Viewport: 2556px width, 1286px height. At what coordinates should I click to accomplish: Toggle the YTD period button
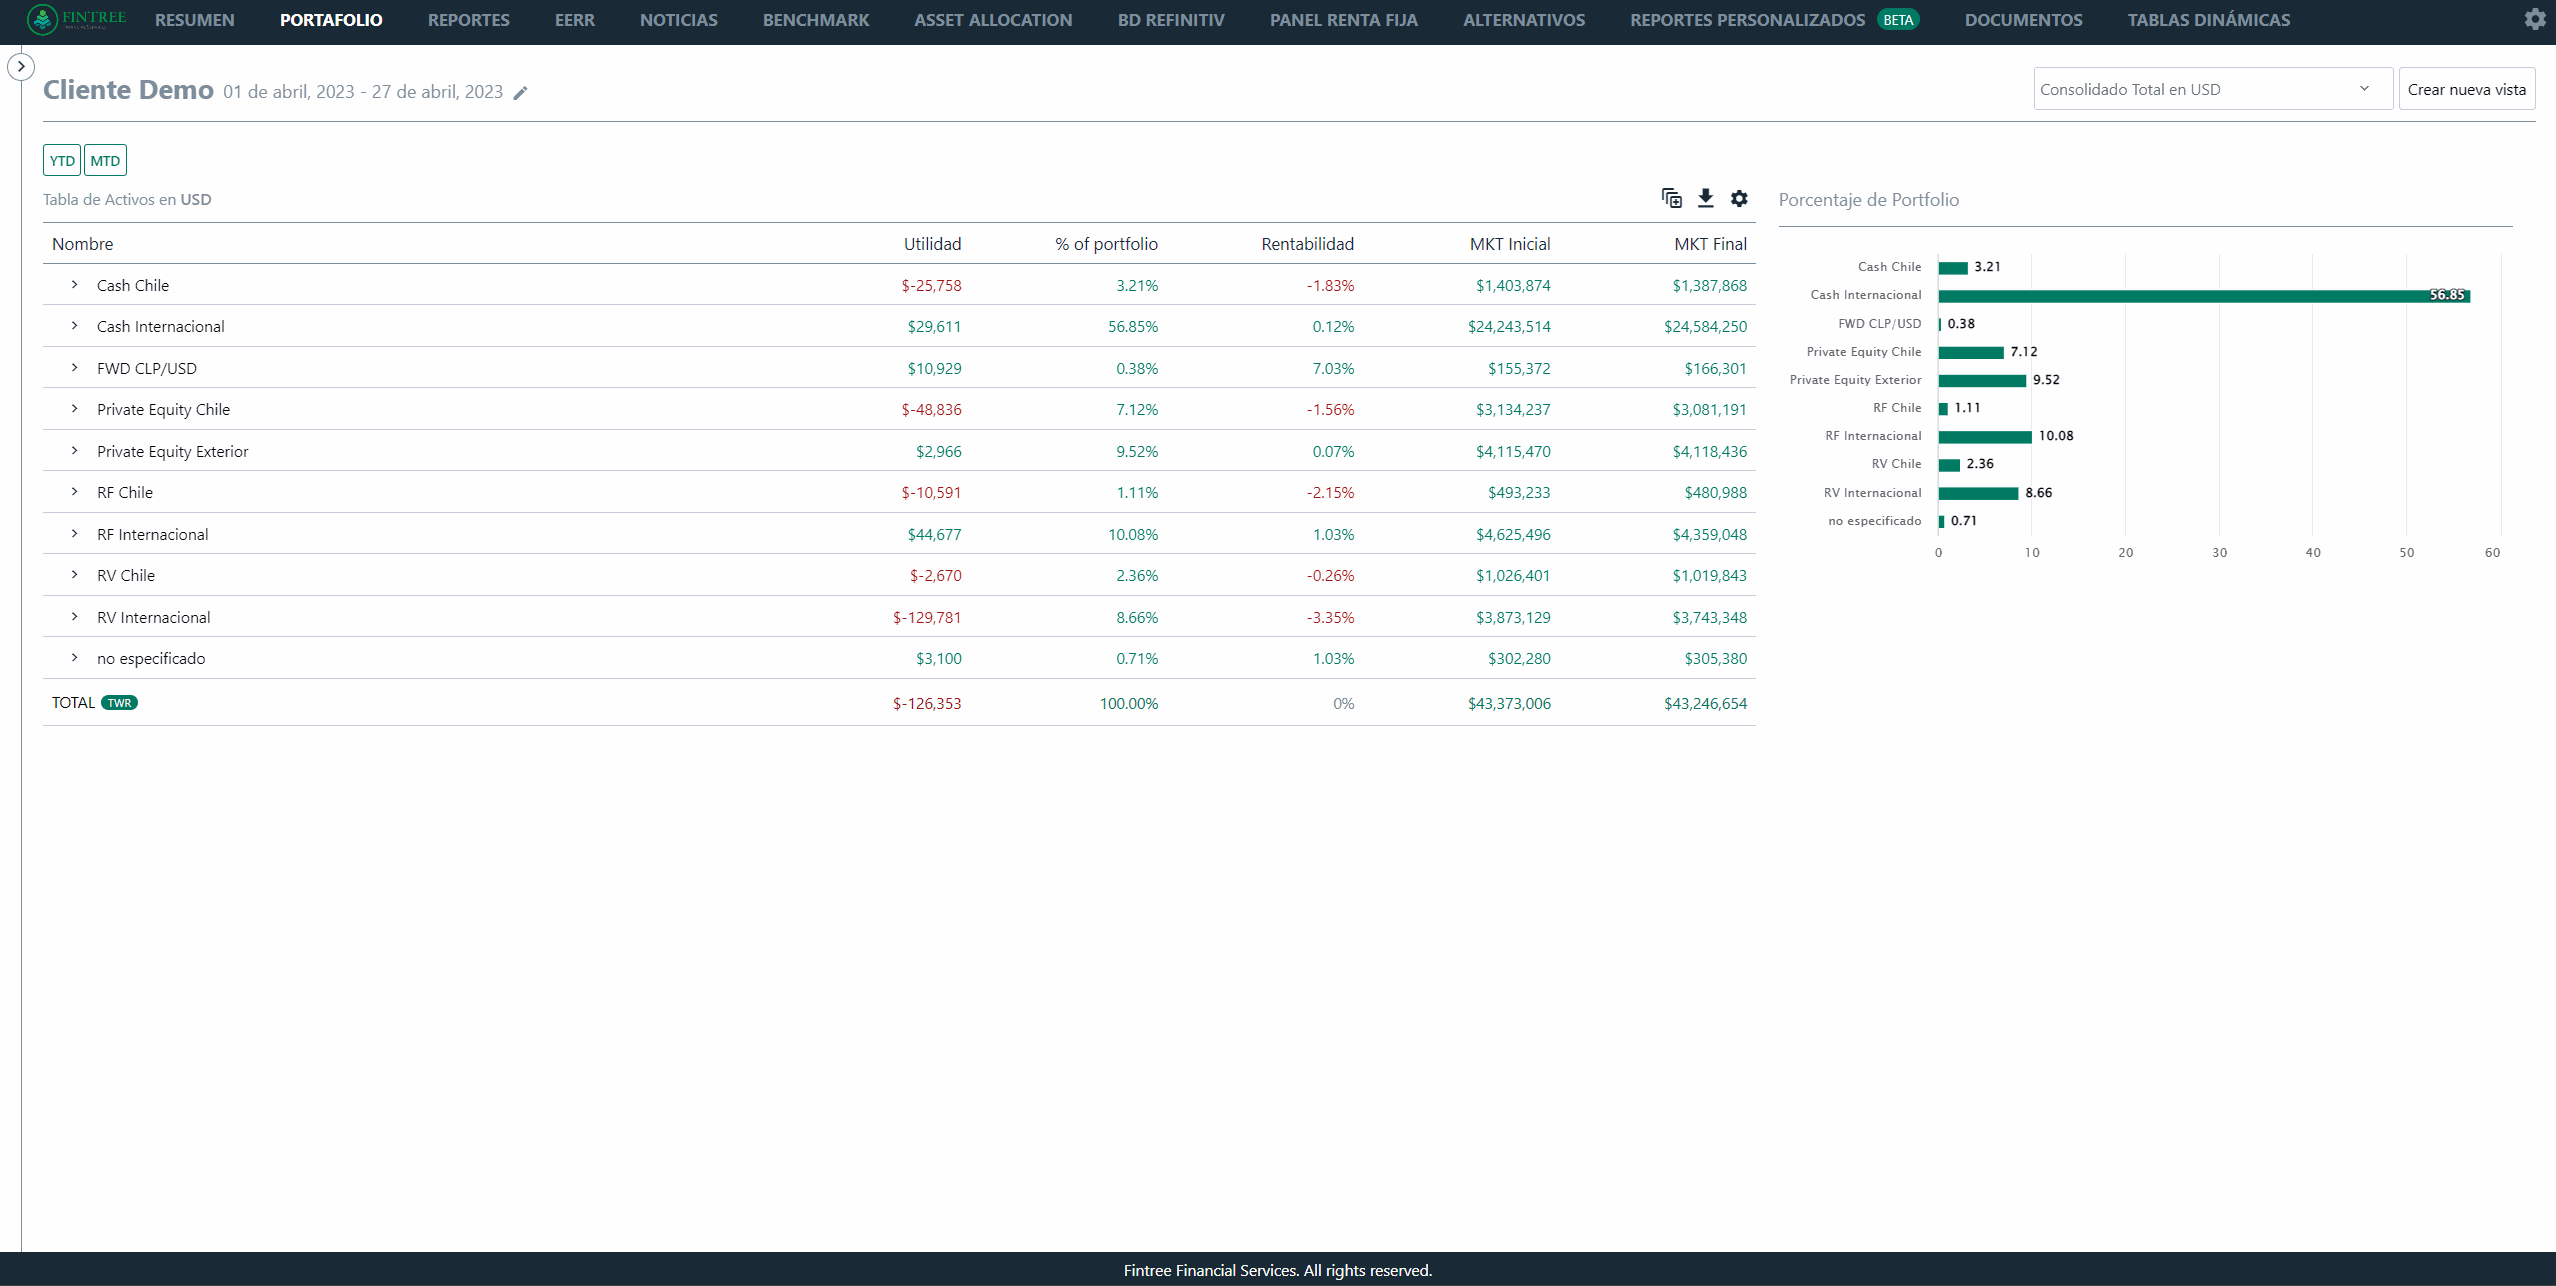coord(62,160)
